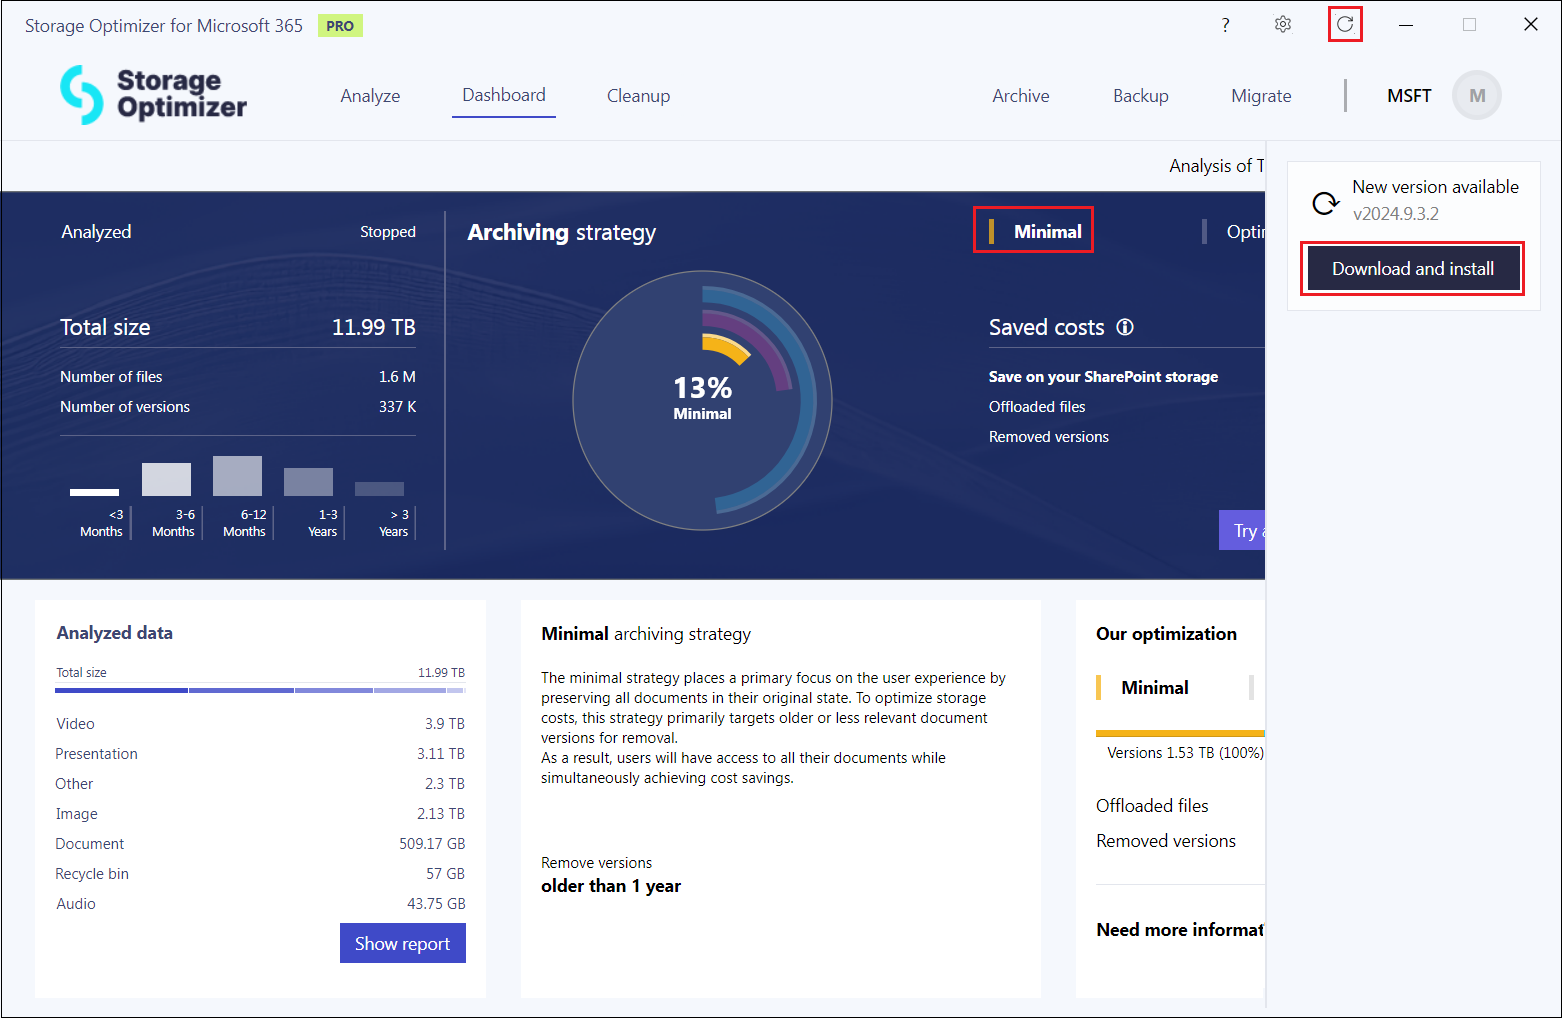
Task: Click the help question mark icon
Action: tap(1225, 25)
